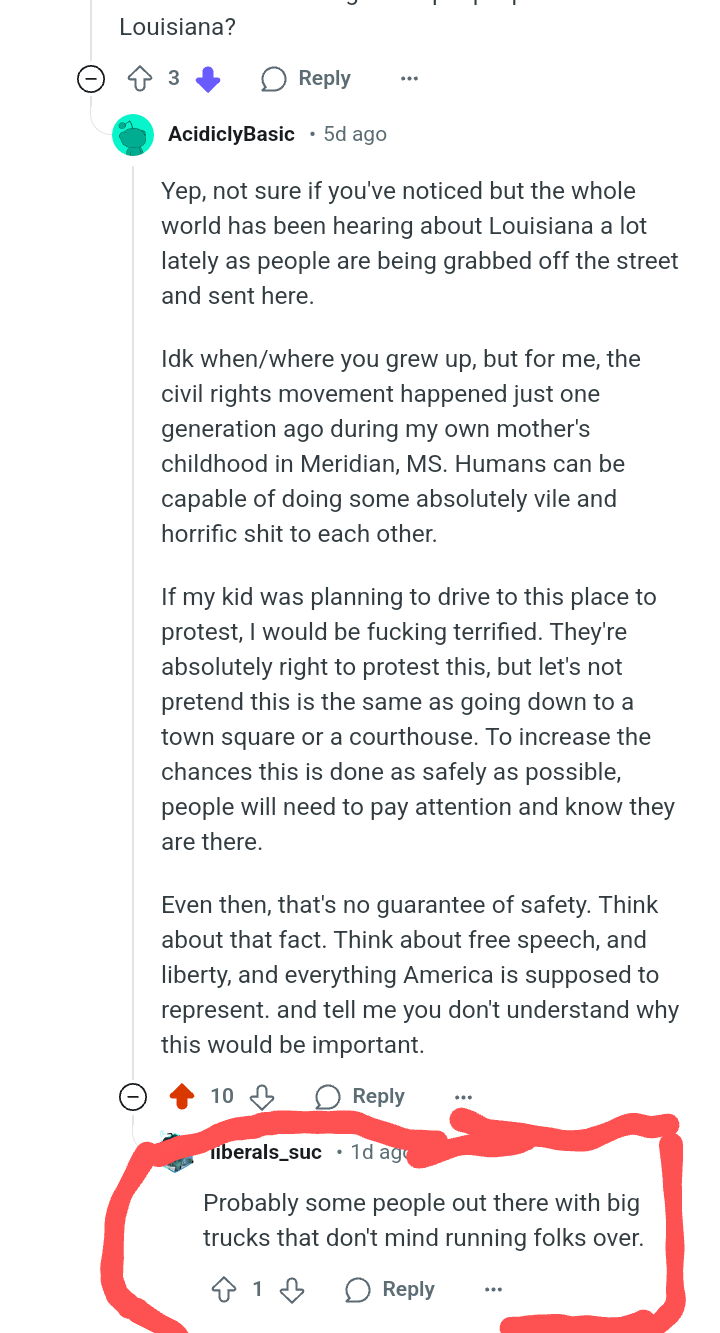This screenshot has height=1333, width=720.
Task: Open more options on the top comment
Action: coord(409,78)
